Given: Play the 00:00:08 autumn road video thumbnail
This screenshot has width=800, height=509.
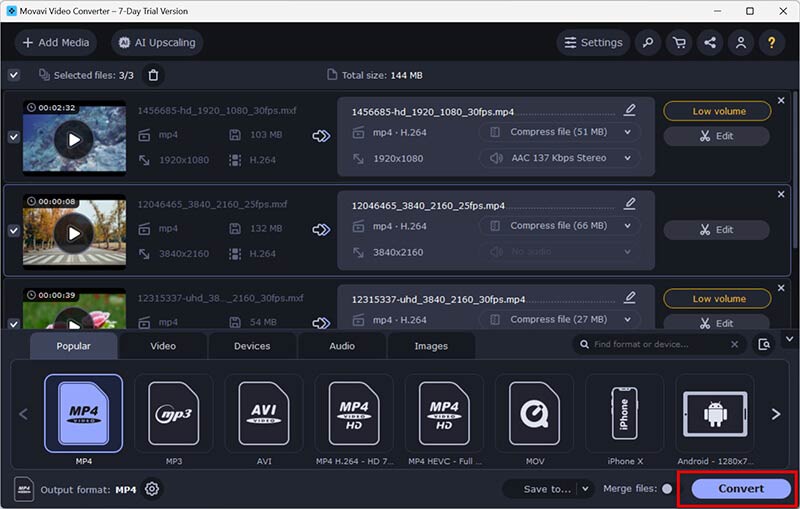Looking at the screenshot, I should (74, 233).
